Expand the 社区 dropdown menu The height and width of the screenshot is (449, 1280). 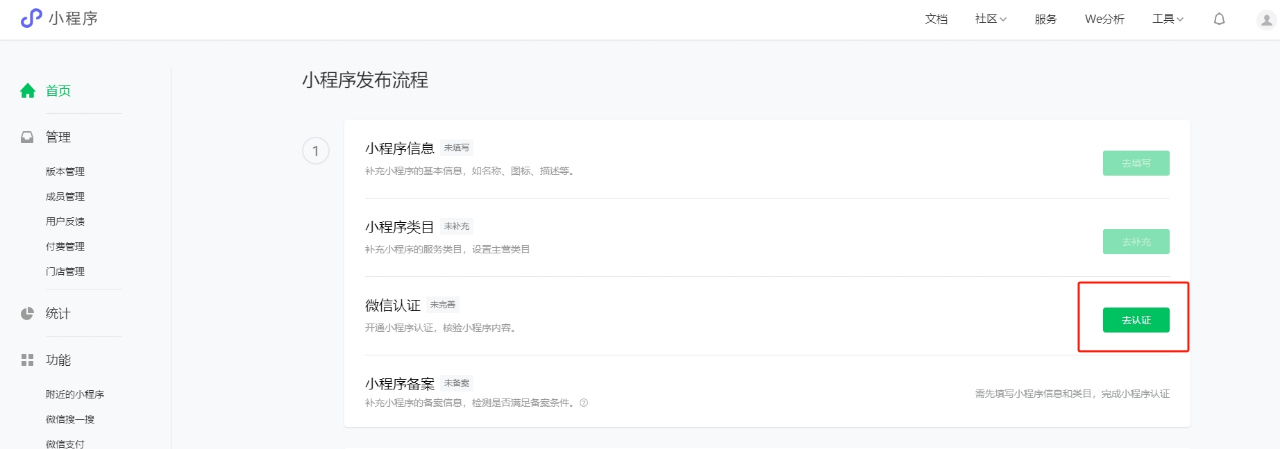(990, 19)
